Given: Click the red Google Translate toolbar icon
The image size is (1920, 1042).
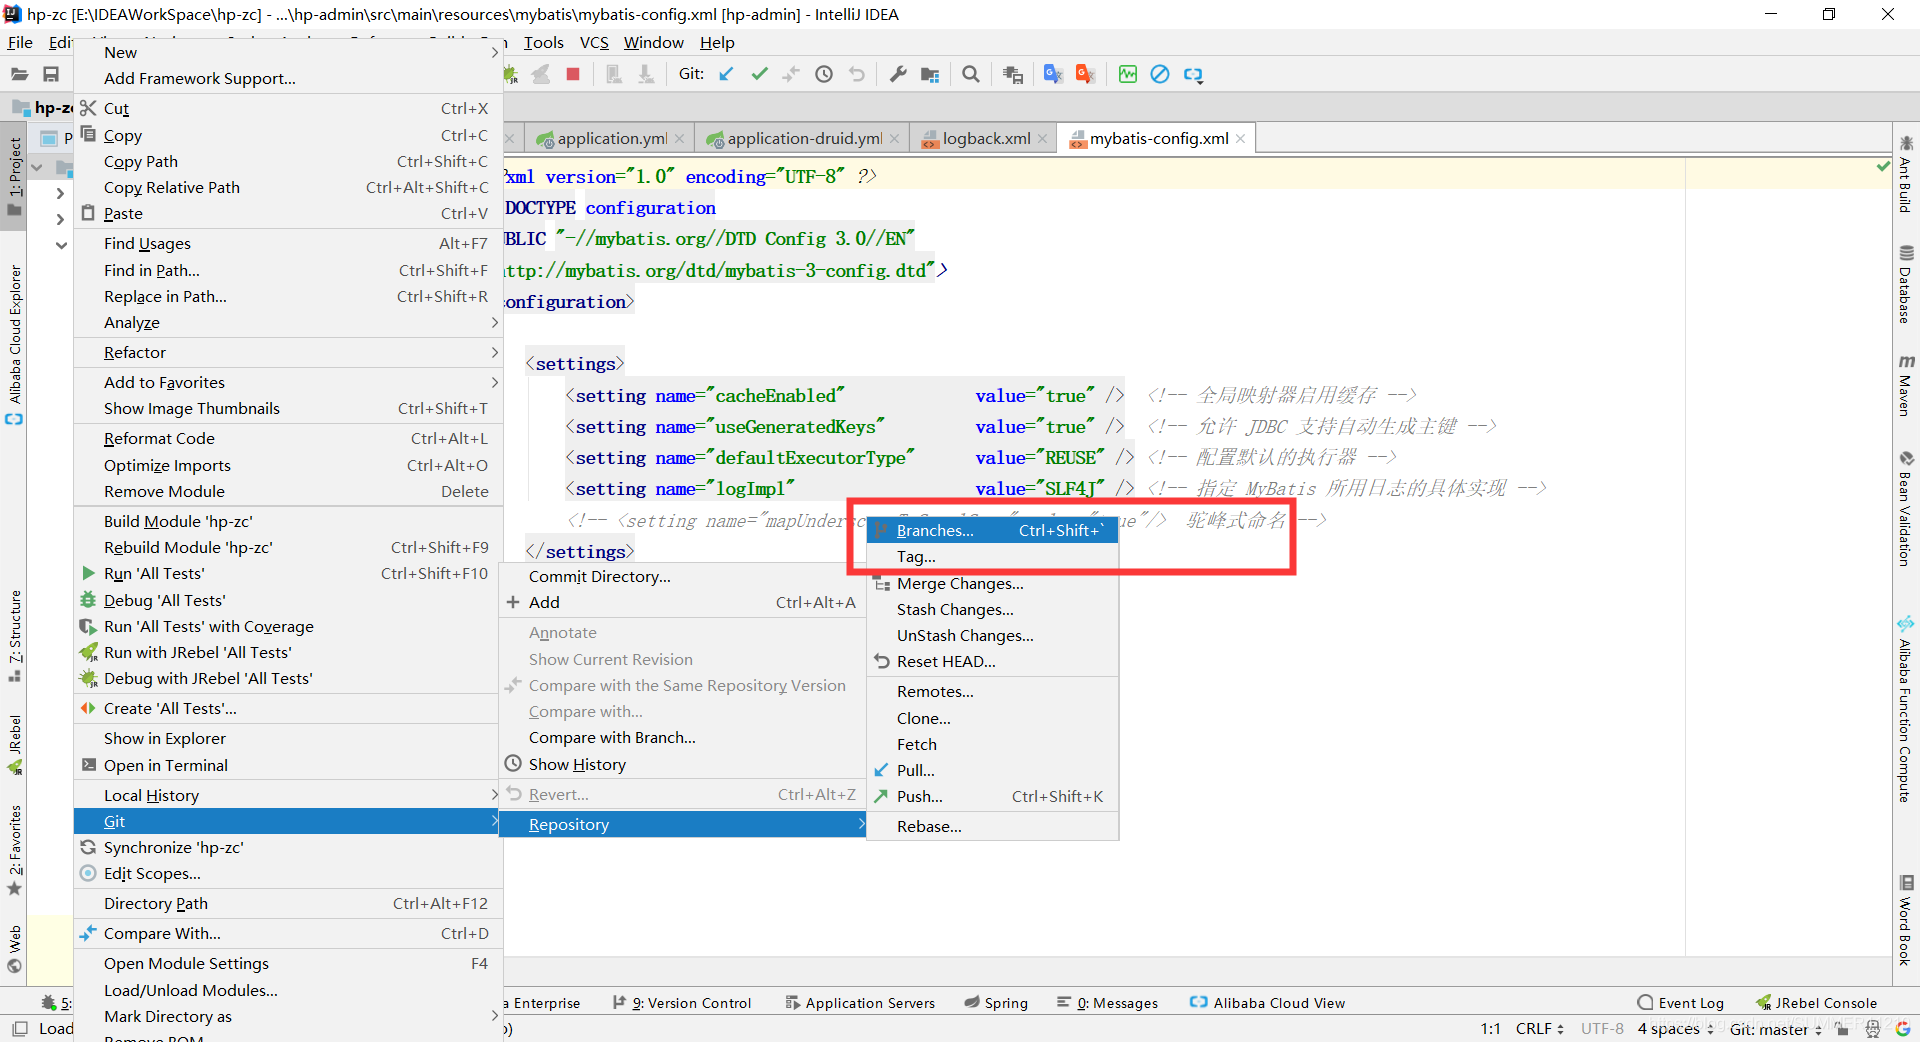Looking at the screenshot, I should 1085,74.
